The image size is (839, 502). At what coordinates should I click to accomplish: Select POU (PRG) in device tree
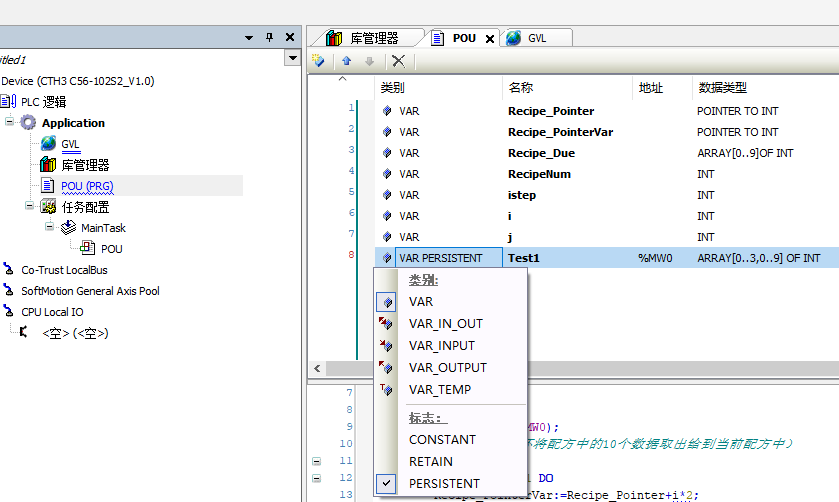click(87, 186)
